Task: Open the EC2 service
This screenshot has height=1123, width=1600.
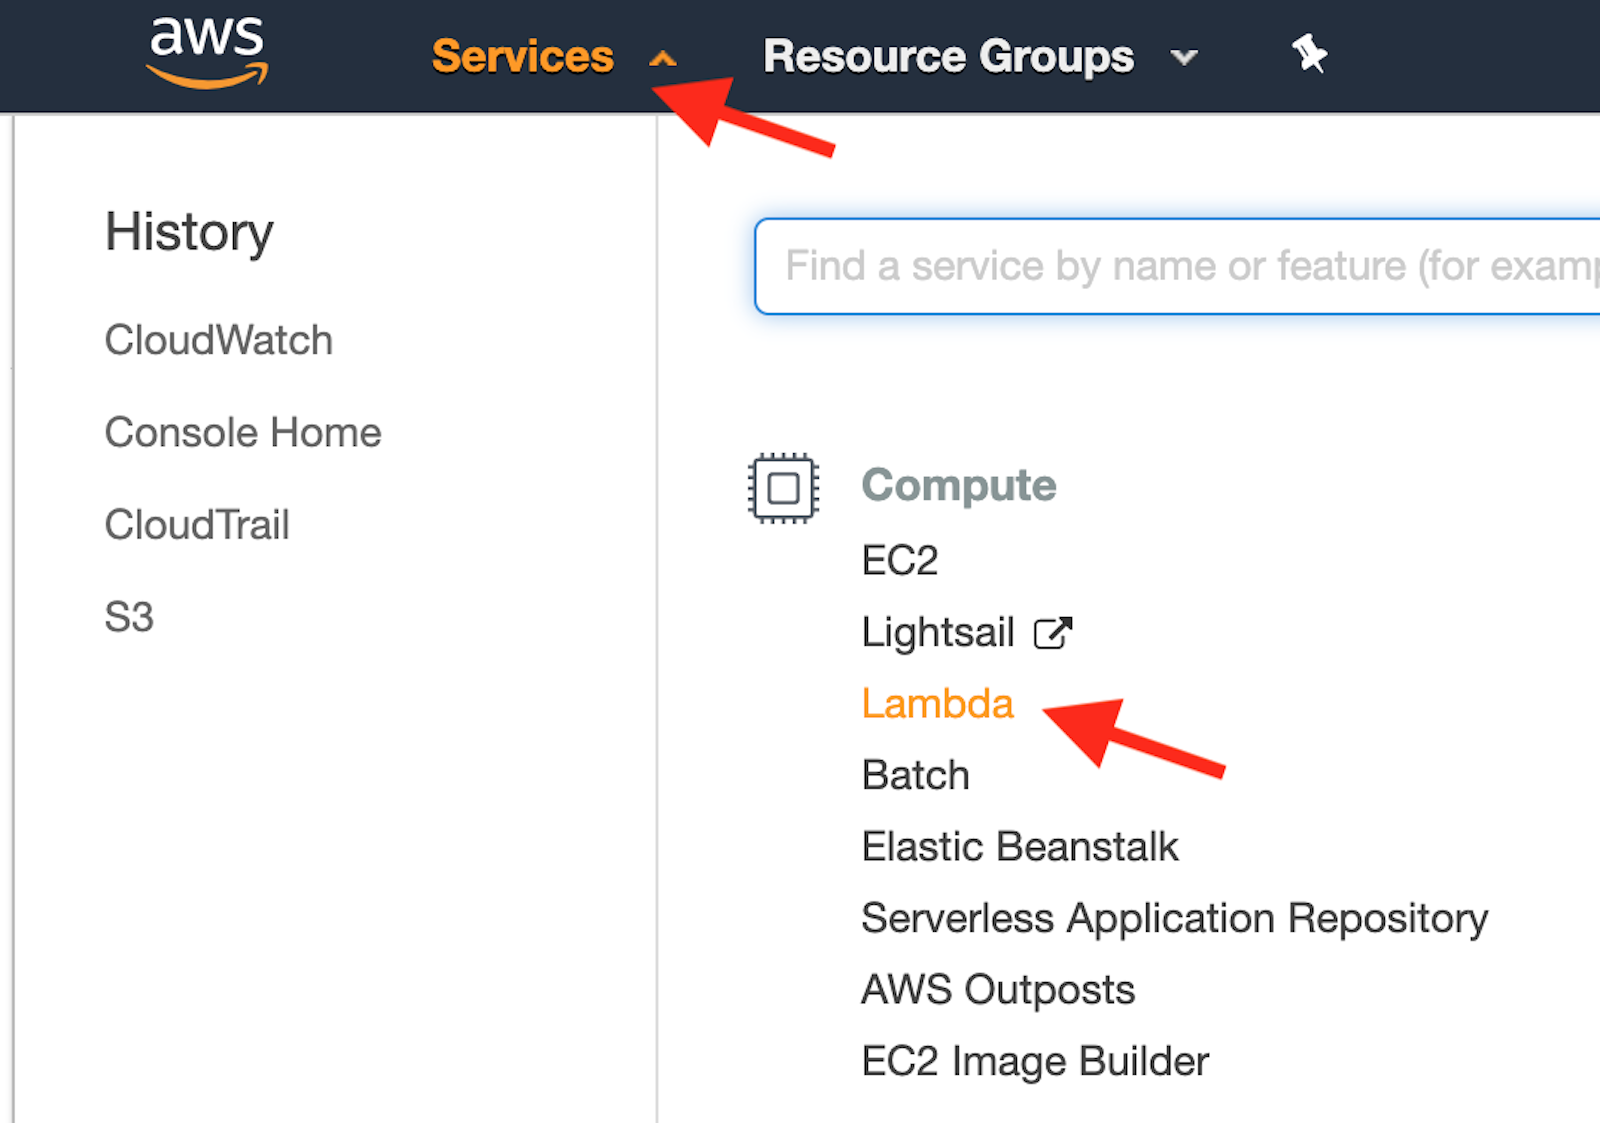Action: (x=898, y=560)
